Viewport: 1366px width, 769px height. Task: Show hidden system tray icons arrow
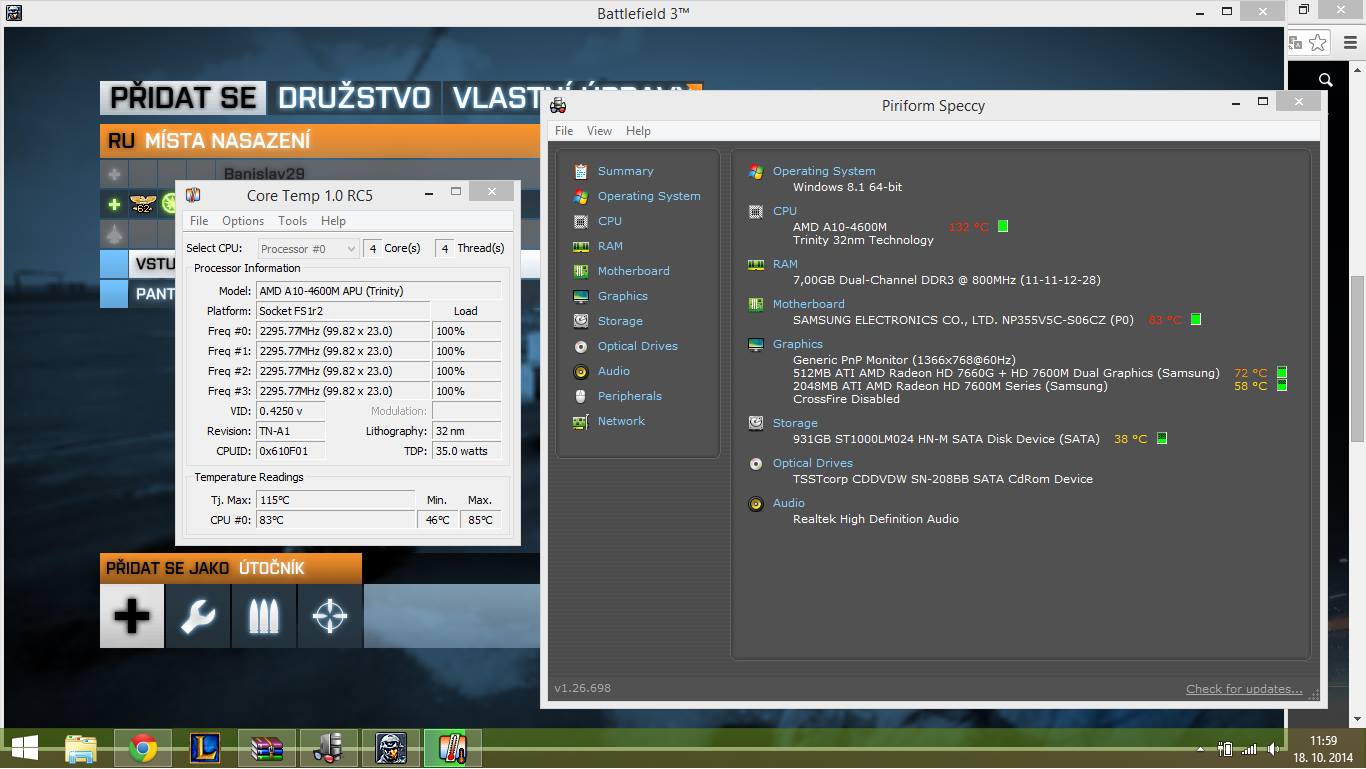1200,749
